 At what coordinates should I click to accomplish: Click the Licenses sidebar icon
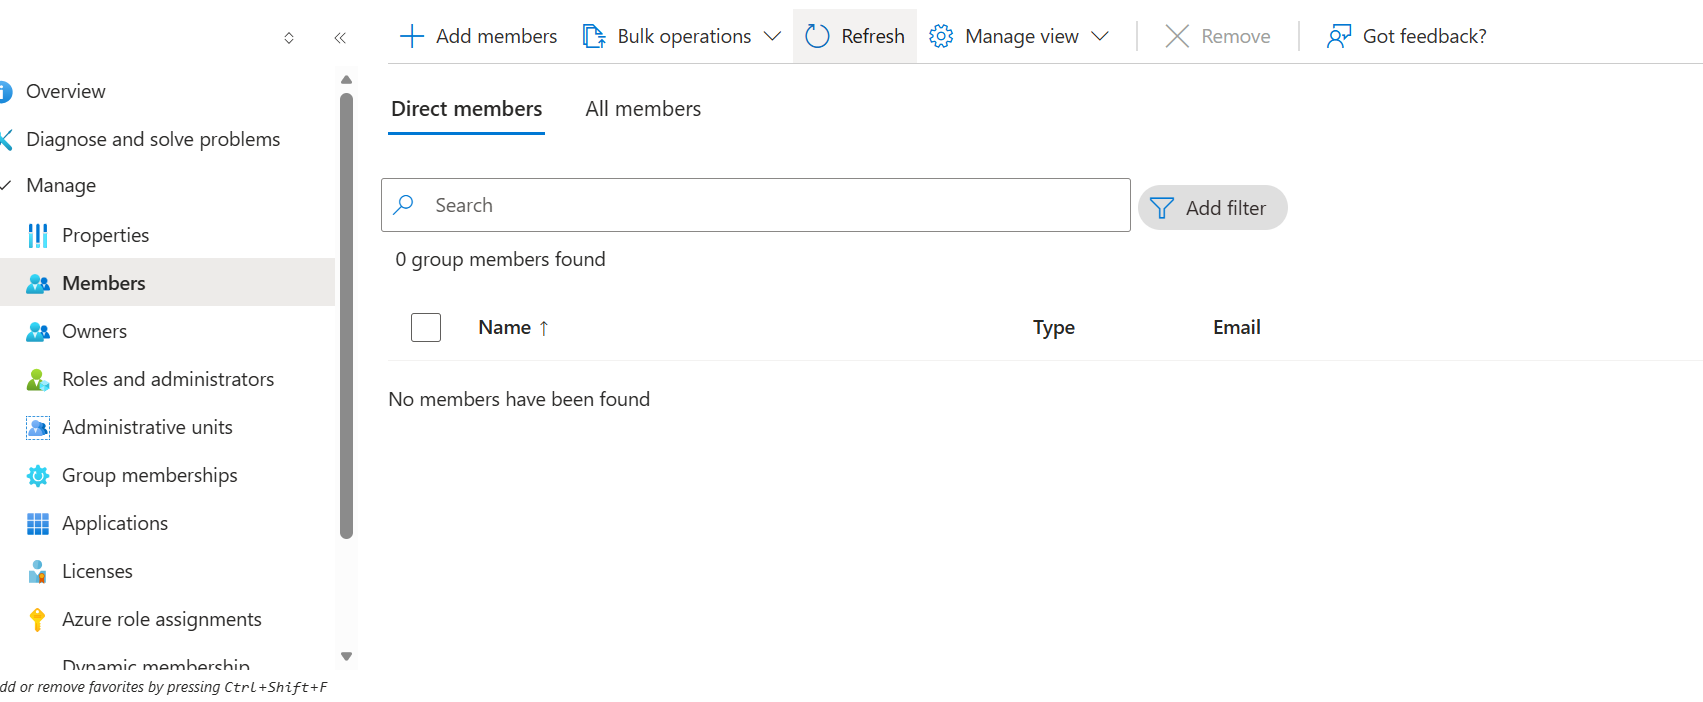click(38, 572)
